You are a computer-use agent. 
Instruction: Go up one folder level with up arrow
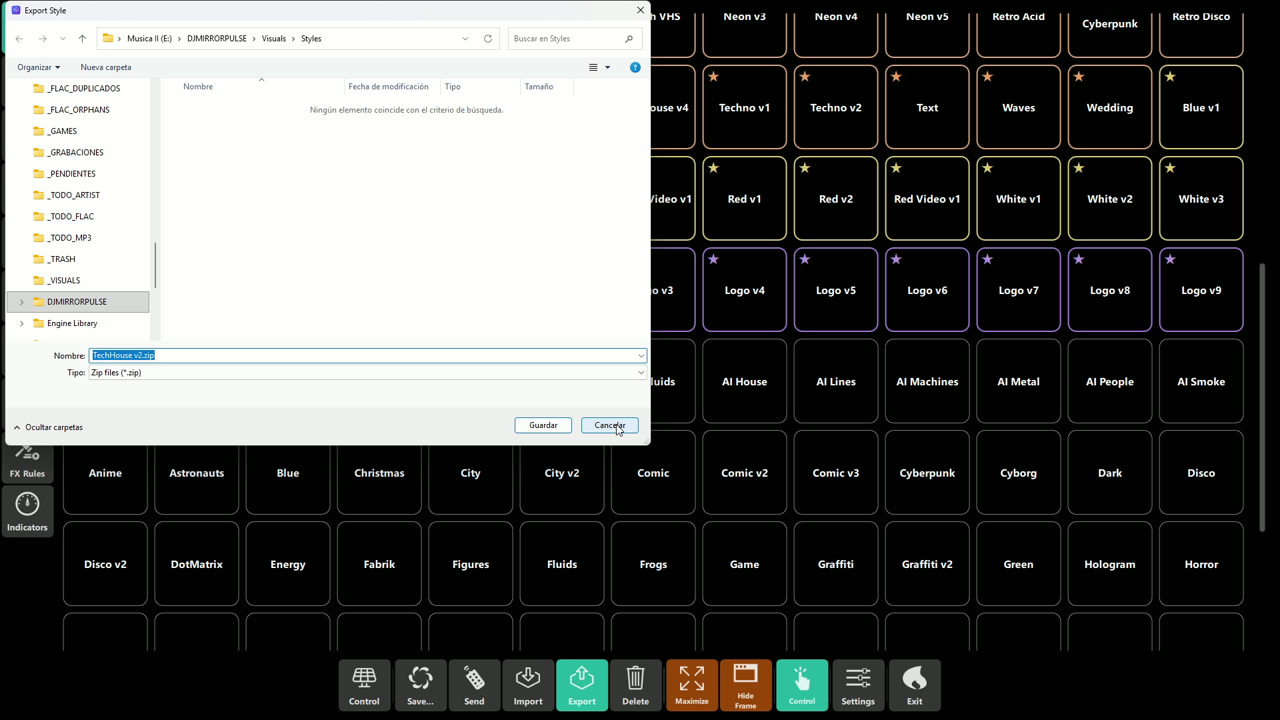(x=82, y=38)
